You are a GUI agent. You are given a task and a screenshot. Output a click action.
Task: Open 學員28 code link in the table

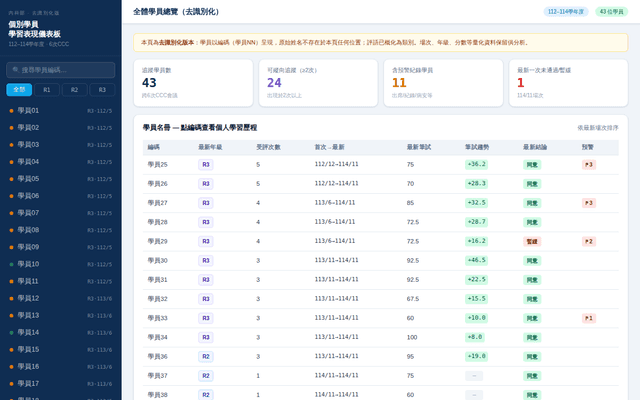pyautogui.click(x=158, y=222)
